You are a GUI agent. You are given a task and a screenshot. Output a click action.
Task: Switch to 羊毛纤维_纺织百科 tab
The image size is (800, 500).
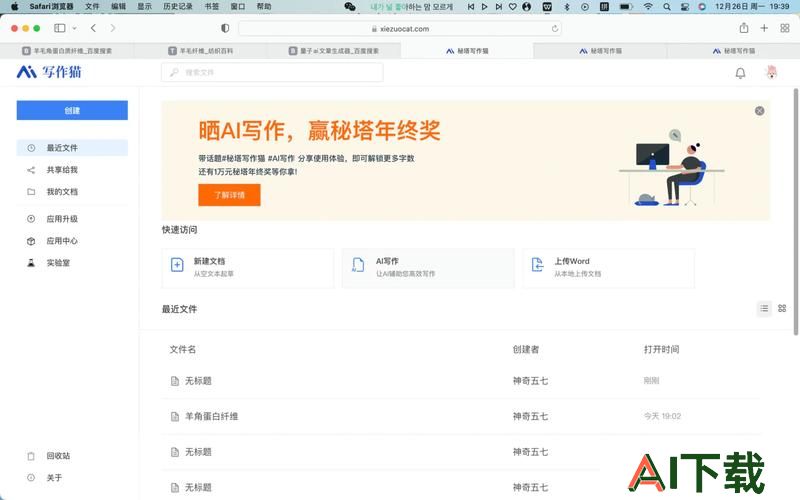coord(200,51)
